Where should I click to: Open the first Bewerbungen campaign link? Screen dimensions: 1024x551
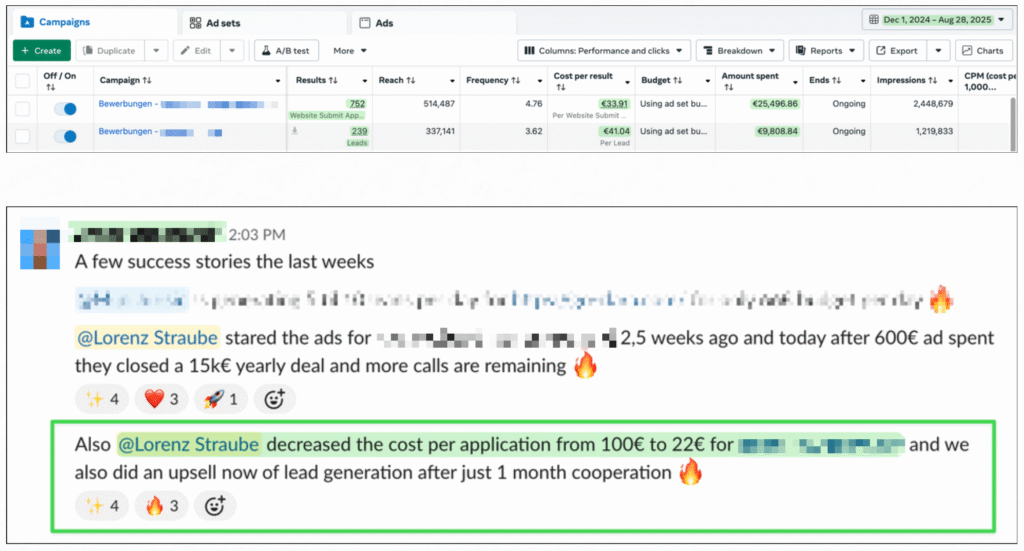[x=128, y=104]
